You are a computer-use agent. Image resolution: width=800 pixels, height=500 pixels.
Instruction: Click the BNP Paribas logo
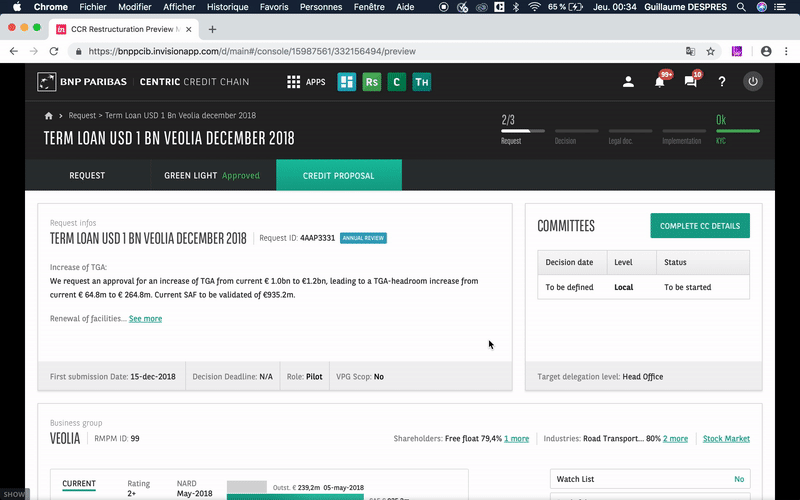pyautogui.click(x=82, y=82)
